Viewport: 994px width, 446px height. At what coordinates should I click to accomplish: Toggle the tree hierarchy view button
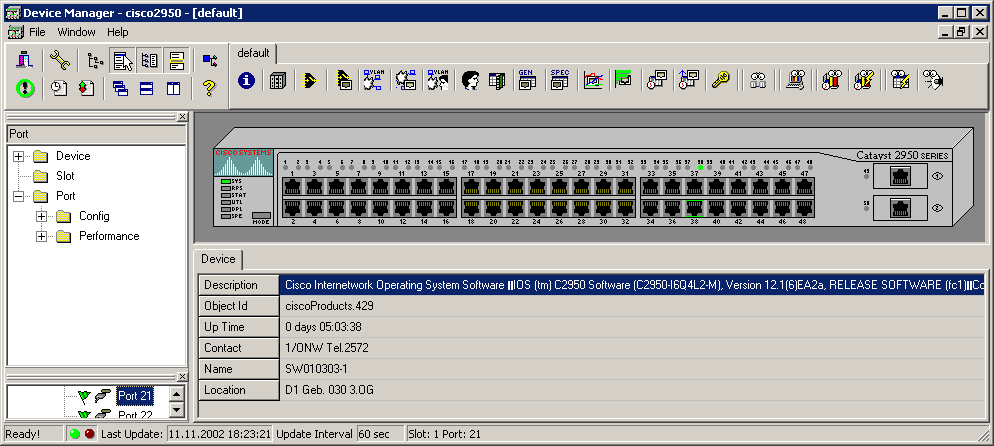[x=95, y=60]
